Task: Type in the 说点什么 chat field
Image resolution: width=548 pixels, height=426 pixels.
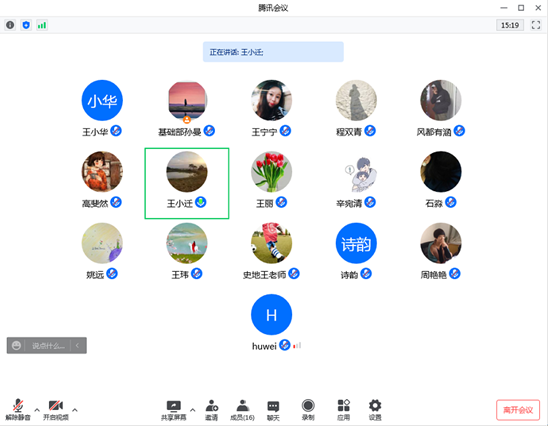Action: tap(49, 346)
